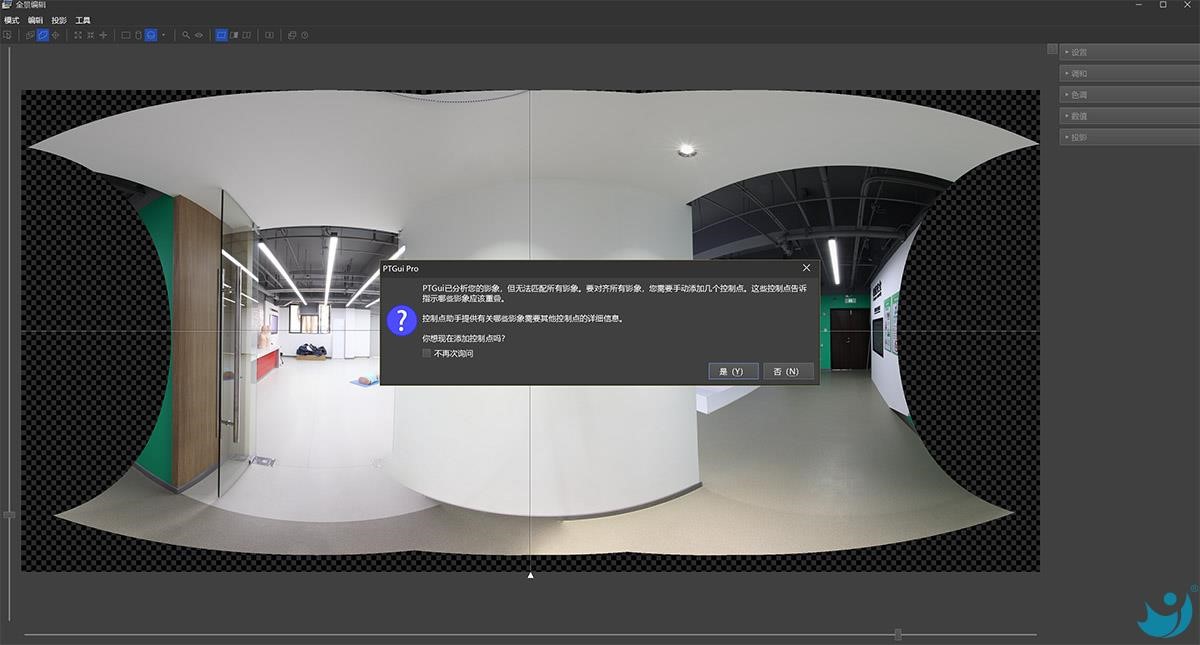This screenshot has height=645, width=1200.
Task: Toggle the highlighted panorama edit mode icon
Action: click(42, 35)
